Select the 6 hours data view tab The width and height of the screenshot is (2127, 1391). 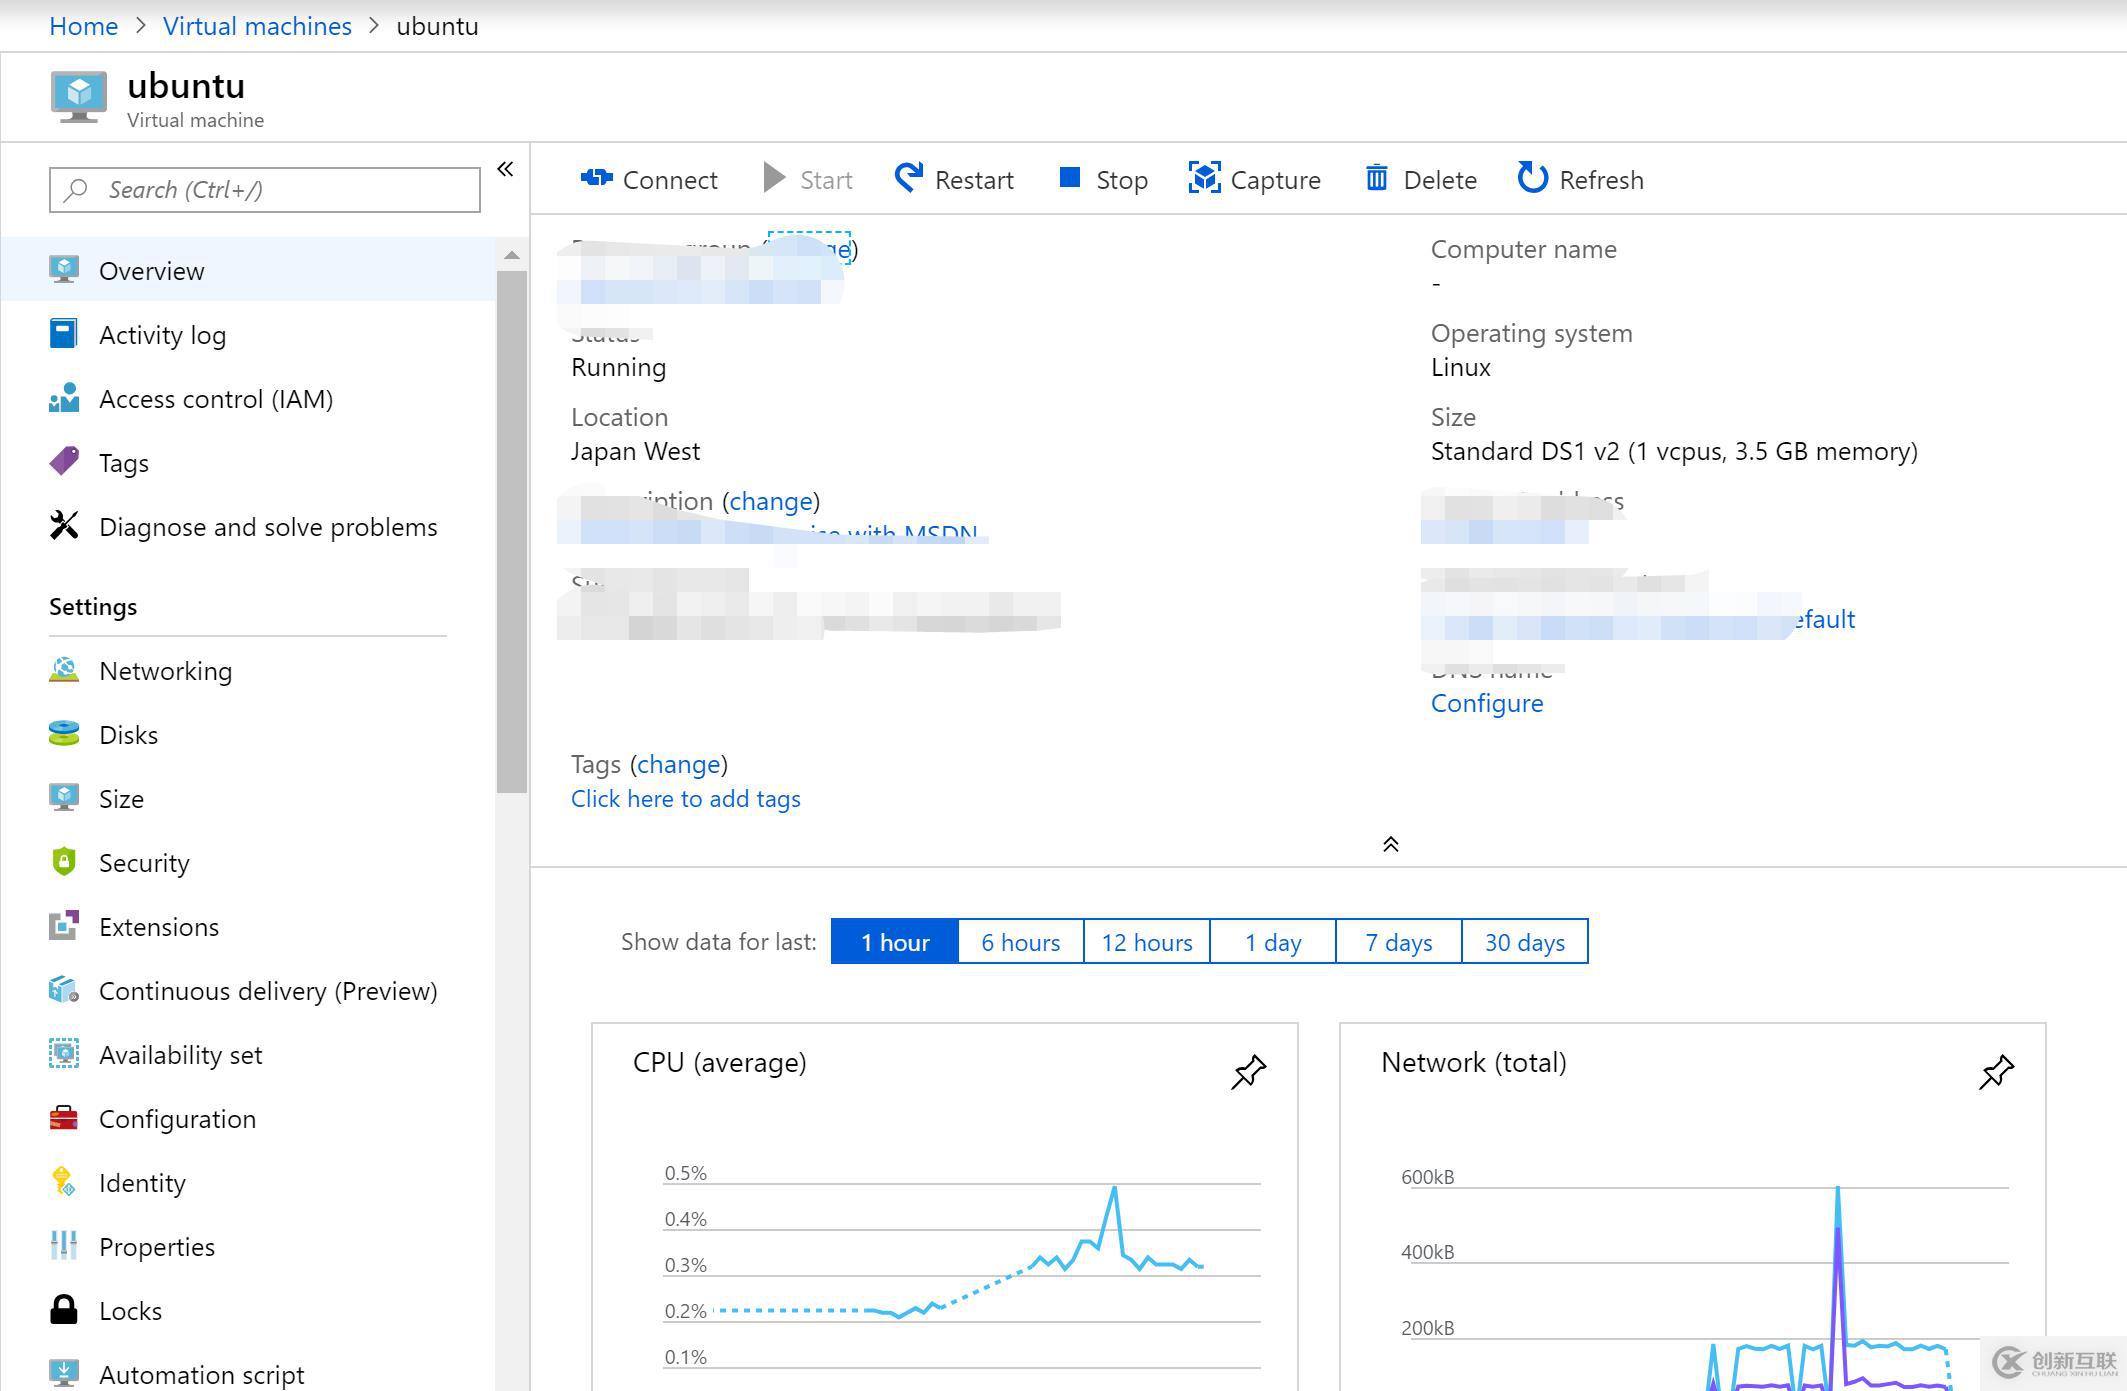click(x=1020, y=941)
